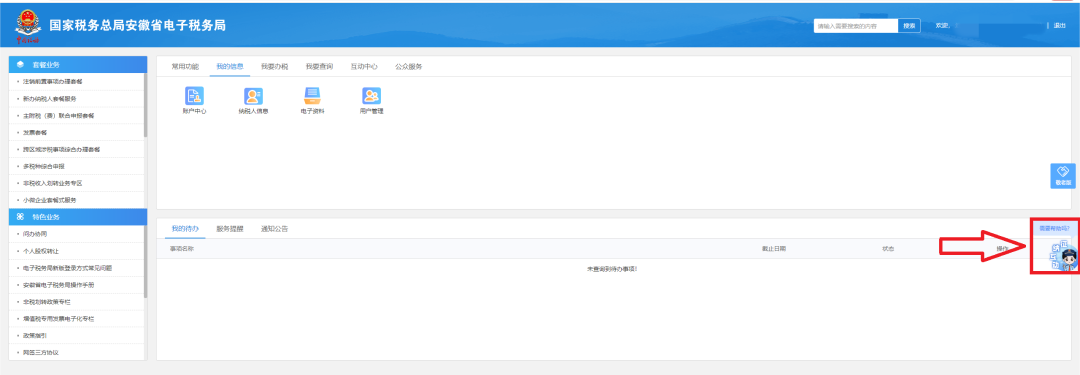The image size is (1080, 375).
Task: Select the 我的待办 tab
Action: [x=185, y=229]
